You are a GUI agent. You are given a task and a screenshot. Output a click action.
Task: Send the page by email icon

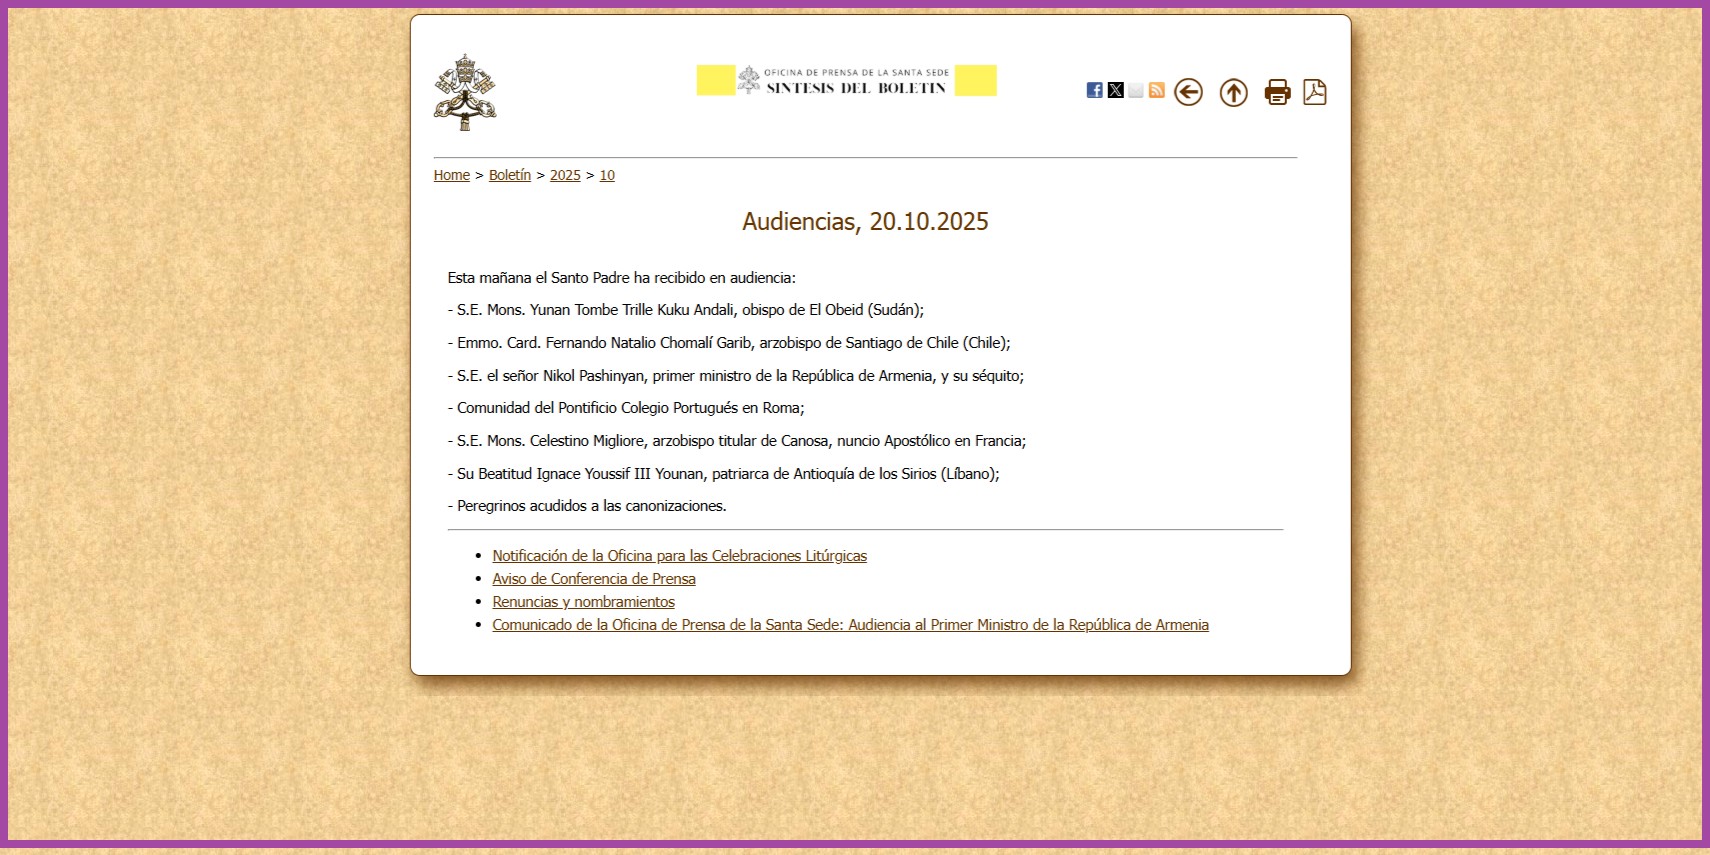click(1136, 90)
